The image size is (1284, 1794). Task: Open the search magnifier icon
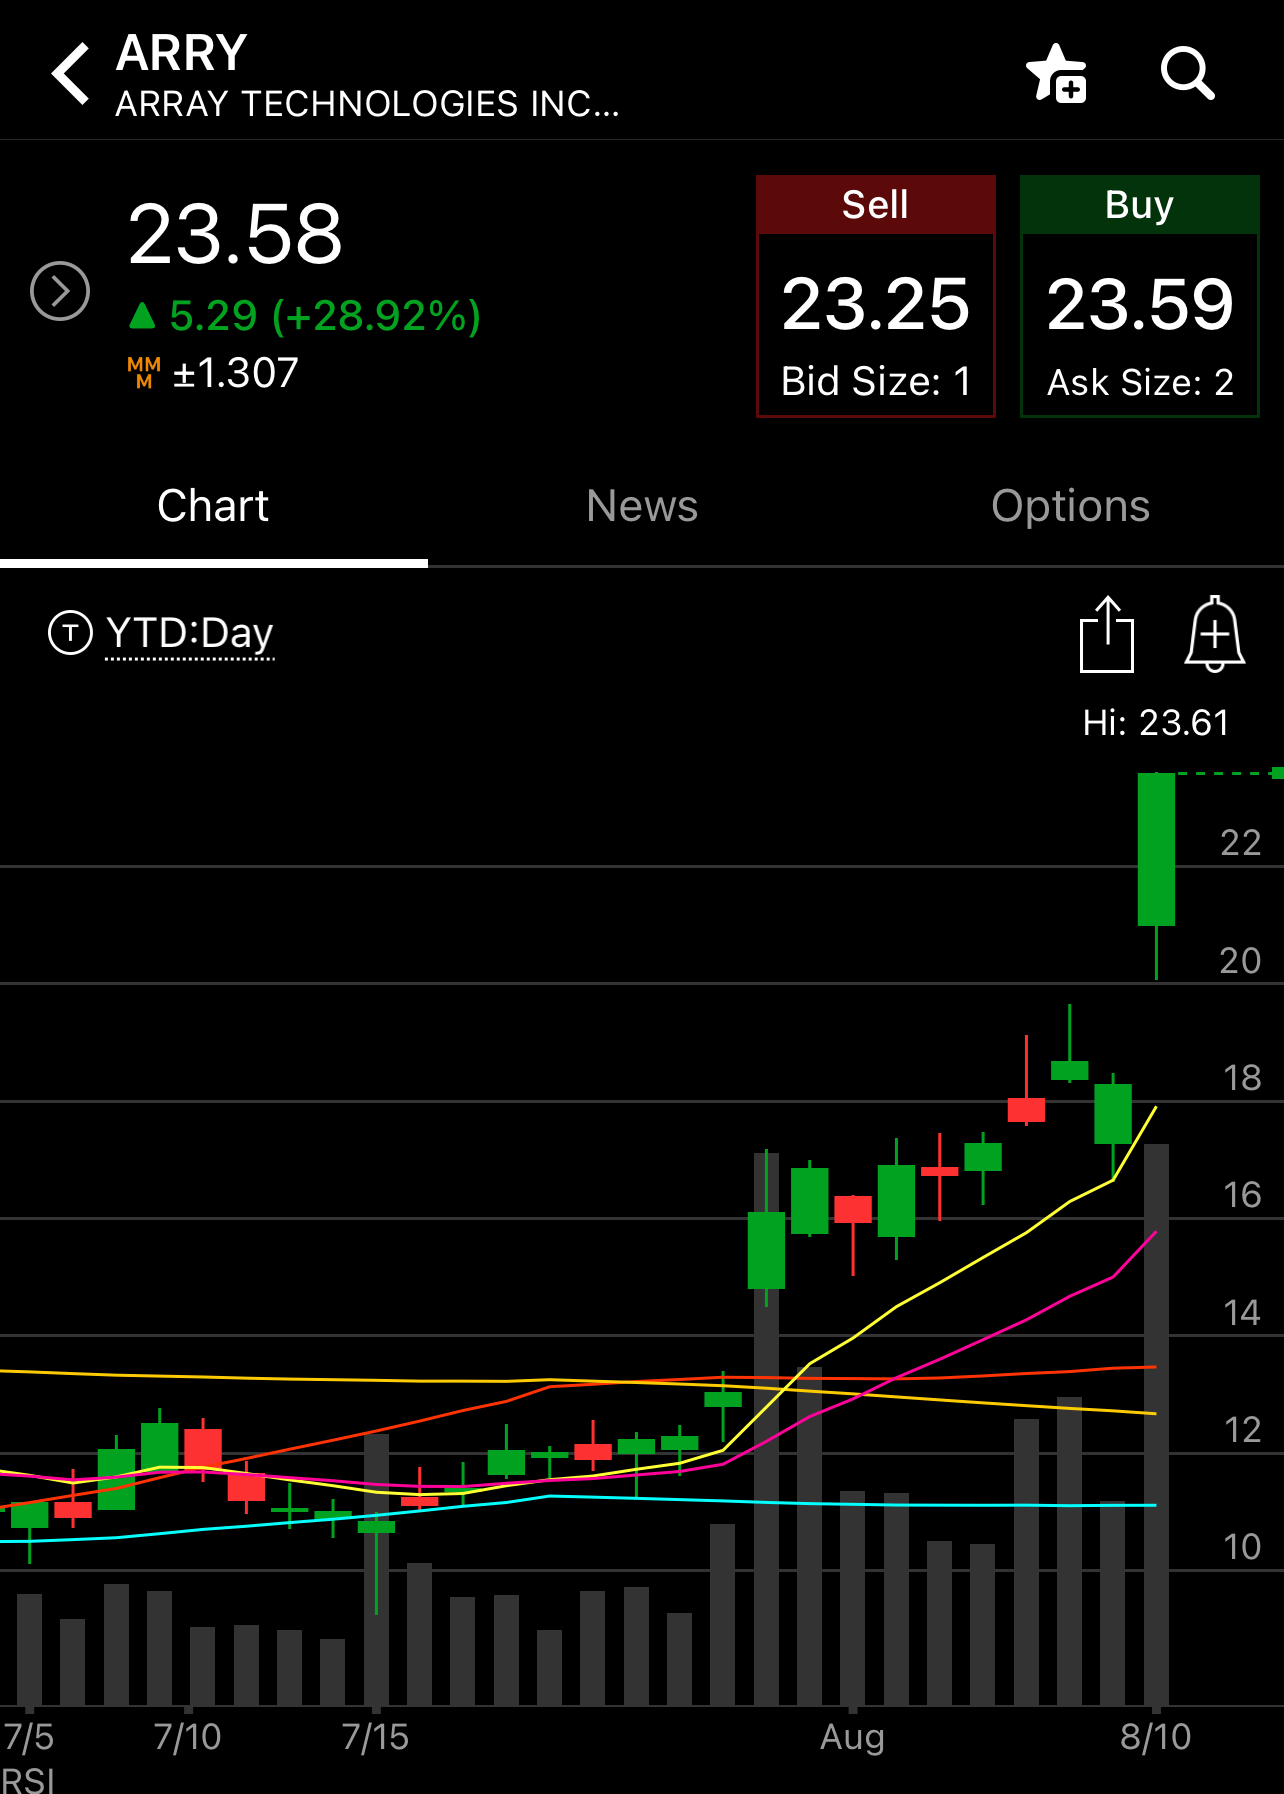[x=1187, y=73]
